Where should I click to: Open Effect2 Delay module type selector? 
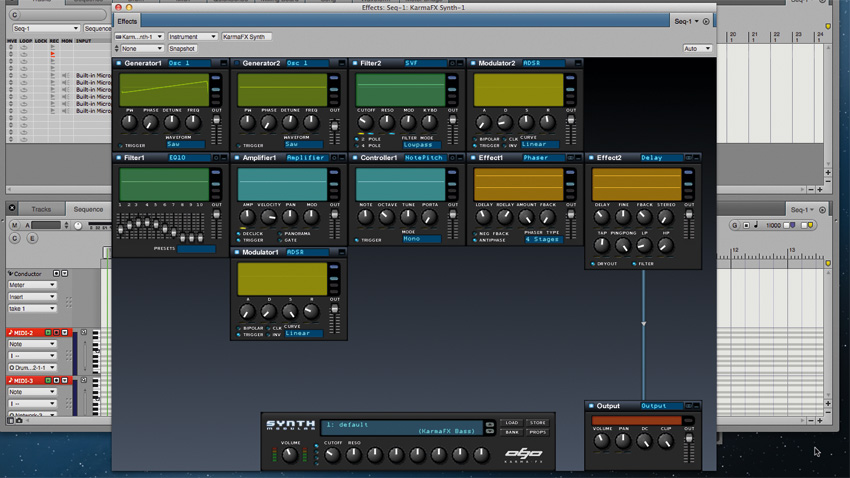click(661, 158)
